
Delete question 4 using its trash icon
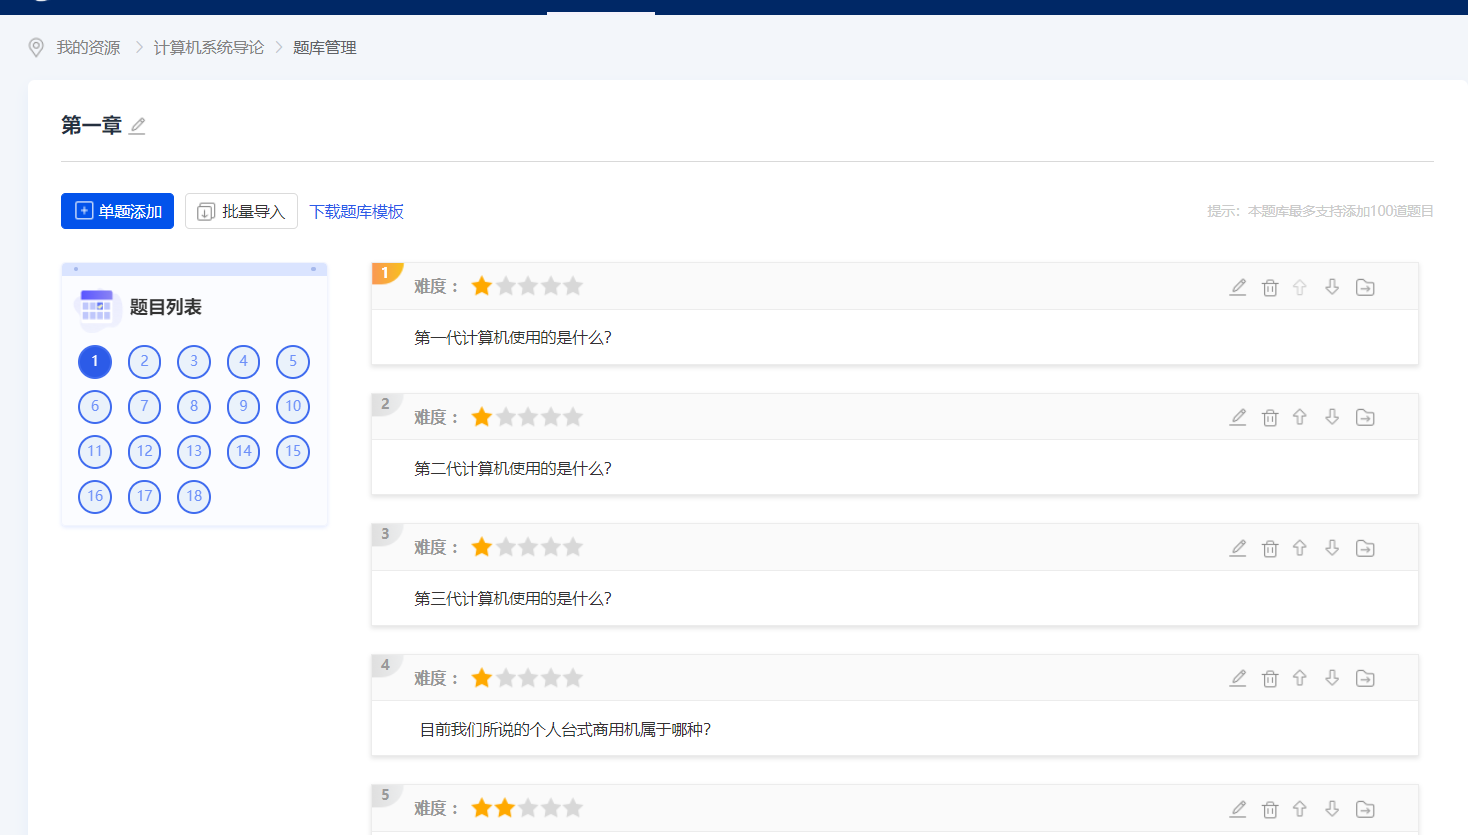[x=1269, y=678]
